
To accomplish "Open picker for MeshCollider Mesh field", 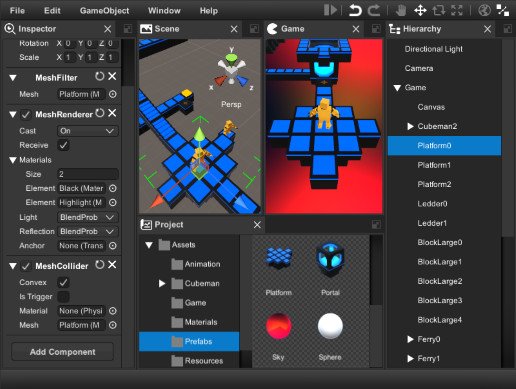I will coord(113,325).
